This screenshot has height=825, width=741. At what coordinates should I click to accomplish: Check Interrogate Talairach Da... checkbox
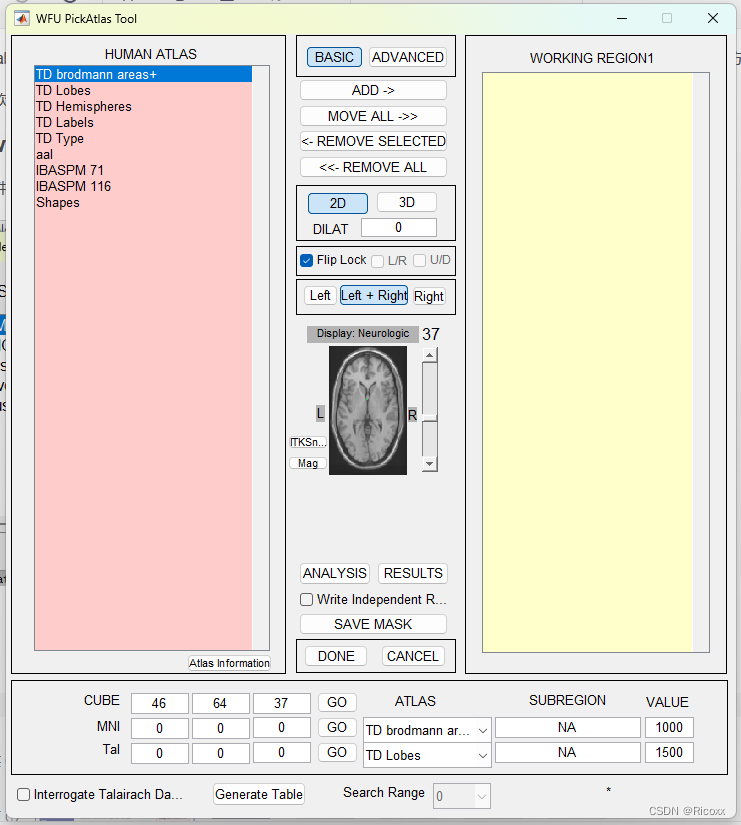24,794
